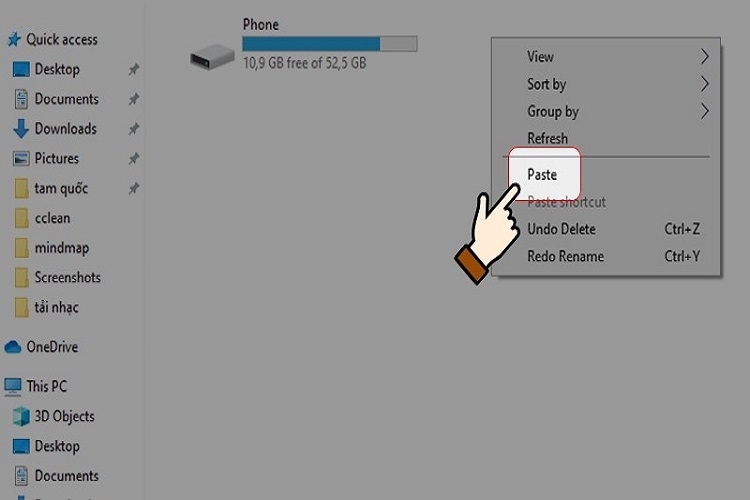
Task: Expand the View submenu arrow
Action: [704, 56]
